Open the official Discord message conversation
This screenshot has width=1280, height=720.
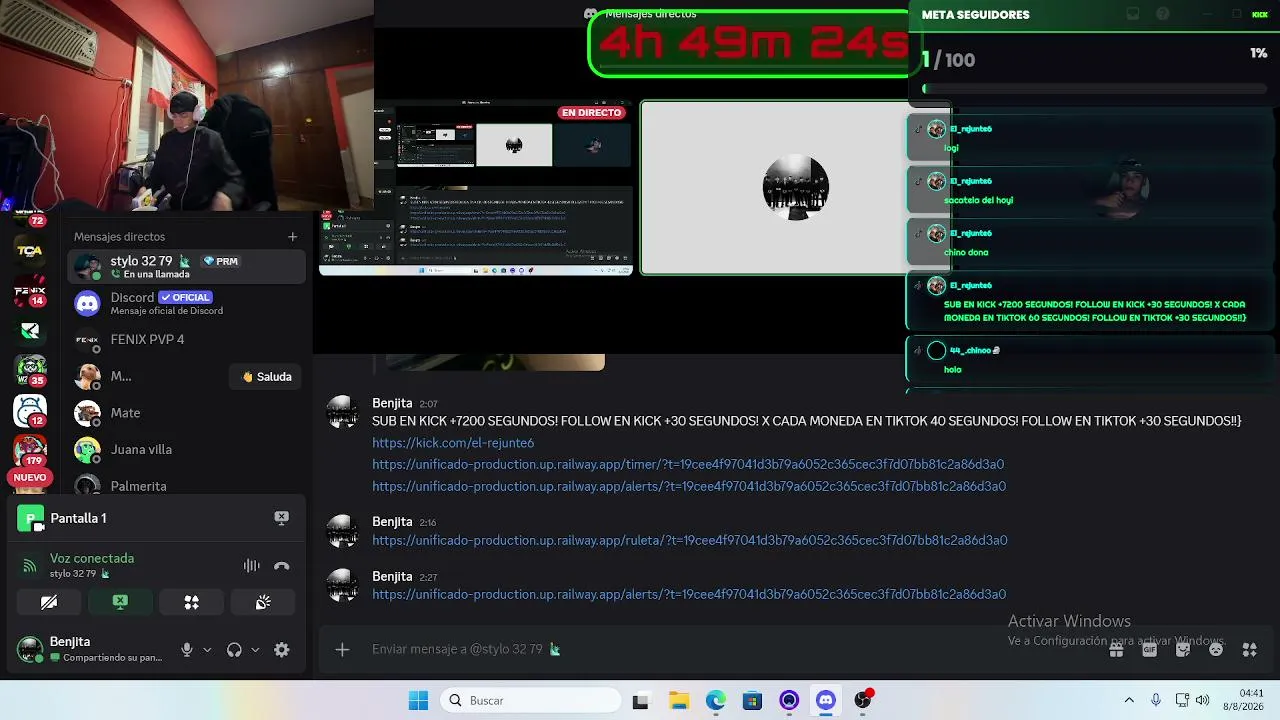coord(186,303)
